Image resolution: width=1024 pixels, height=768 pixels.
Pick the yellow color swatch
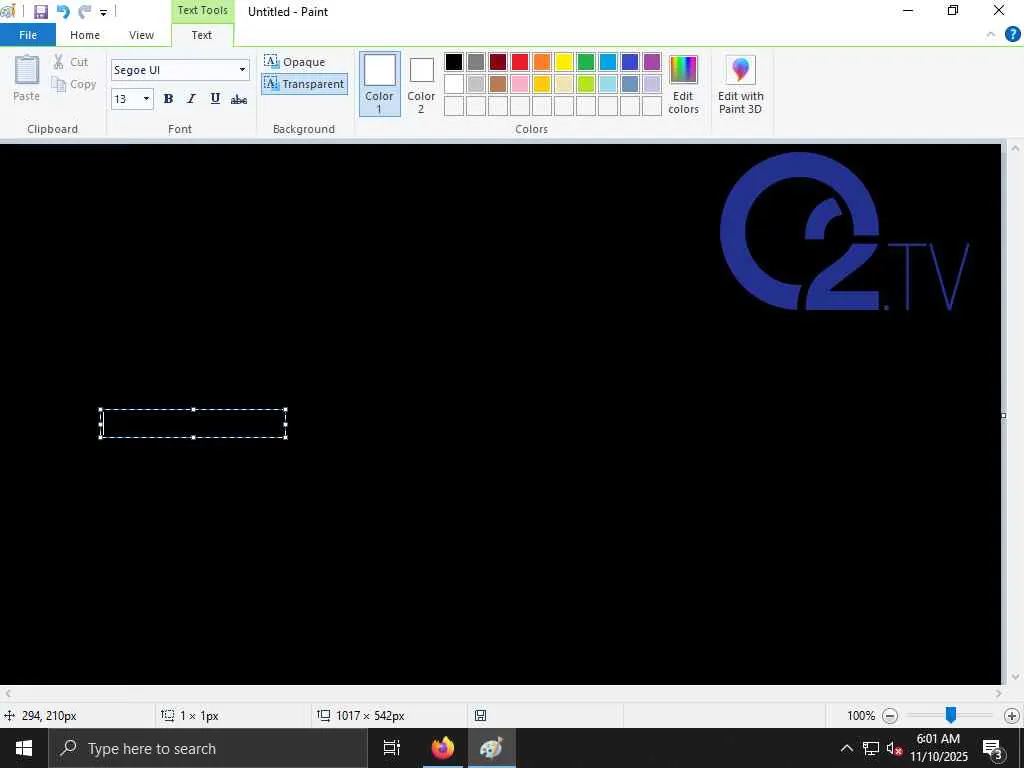pyautogui.click(x=564, y=62)
